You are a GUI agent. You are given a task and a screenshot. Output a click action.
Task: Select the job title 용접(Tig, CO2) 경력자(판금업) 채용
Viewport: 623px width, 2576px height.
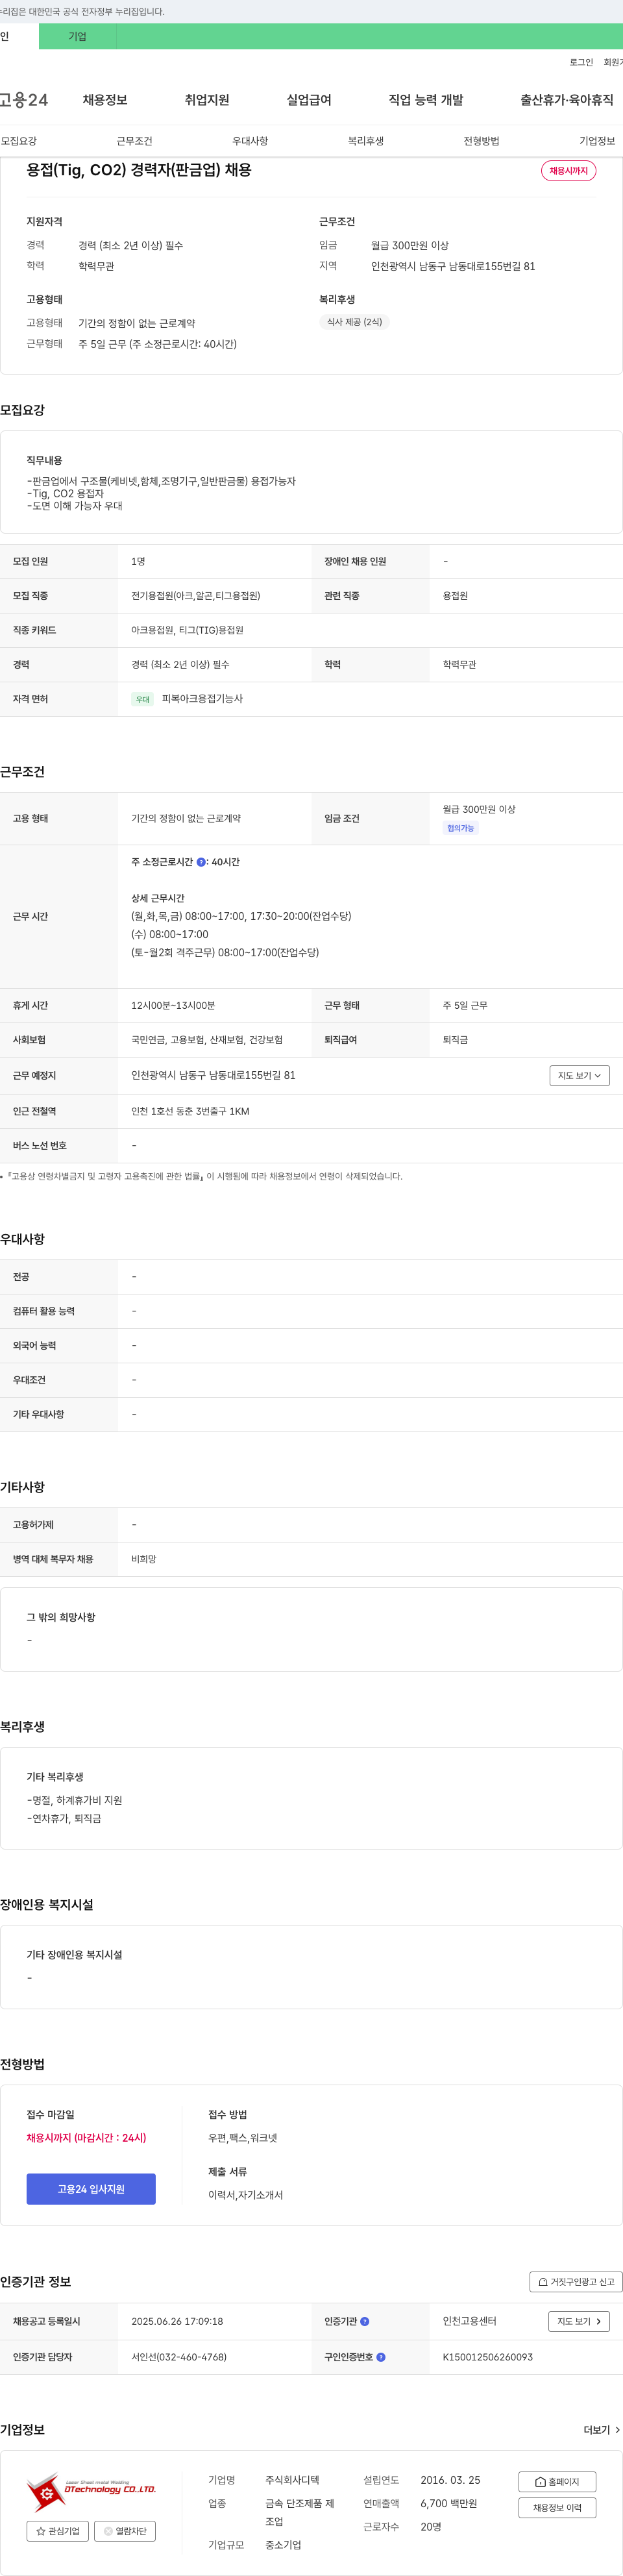[139, 170]
